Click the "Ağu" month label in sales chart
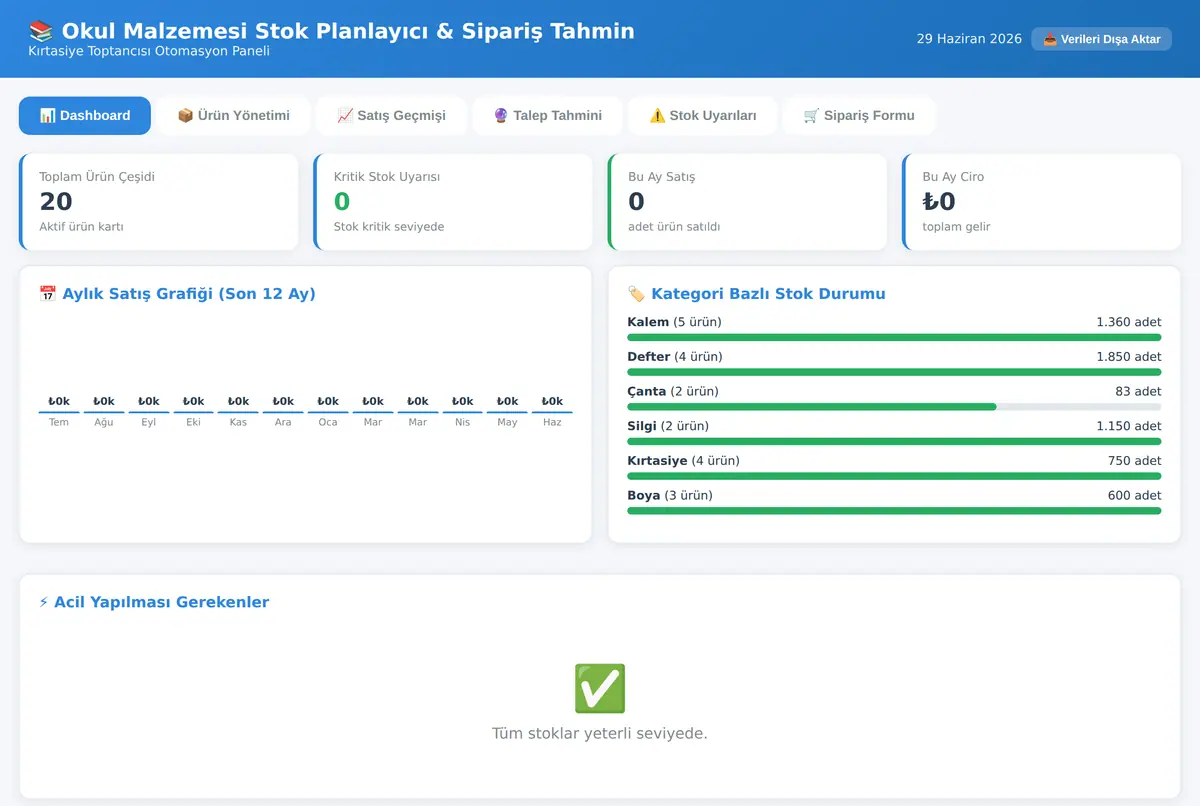Viewport: 1200px width, 806px height. coord(104,422)
